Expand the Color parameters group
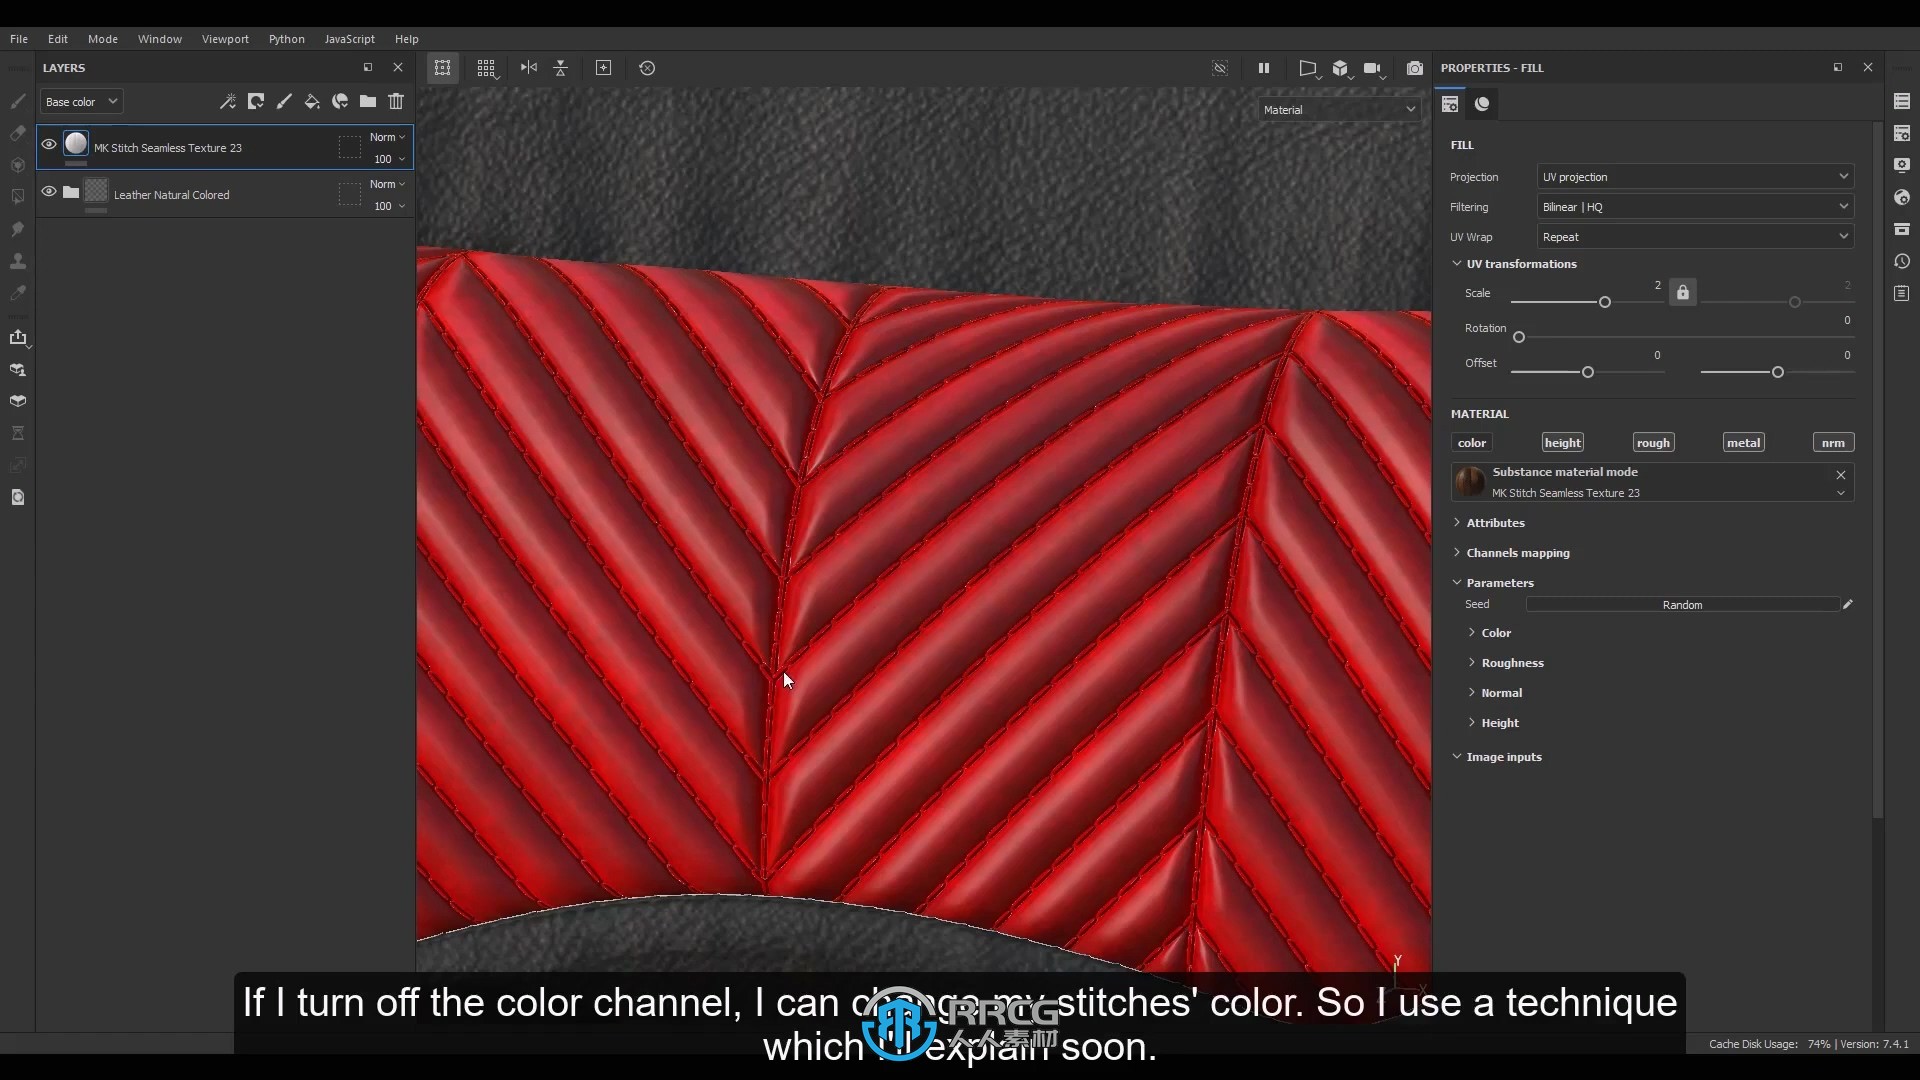The width and height of the screenshot is (1920, 1080). click(1472, 632)
